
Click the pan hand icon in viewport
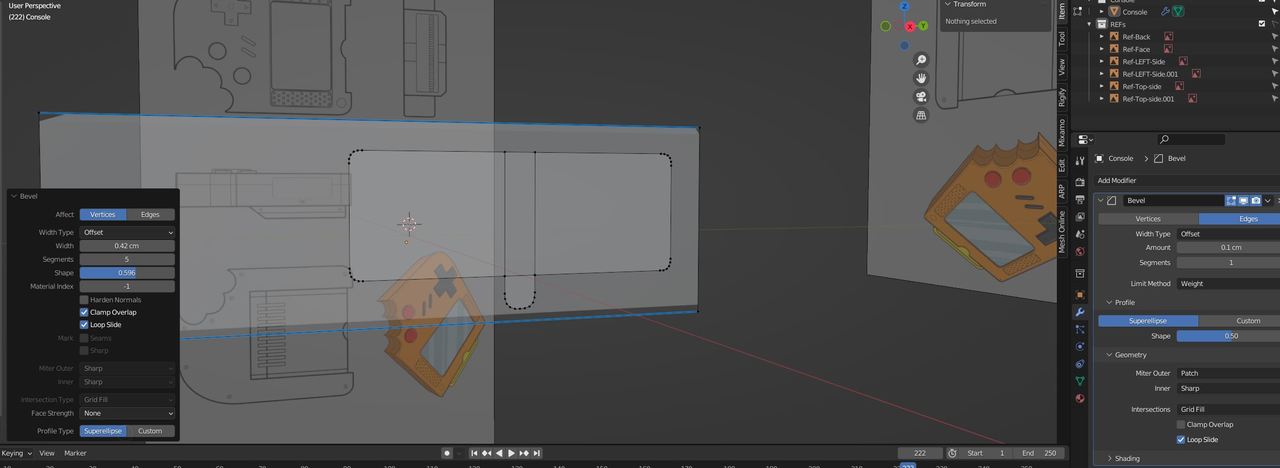pos(920,78)
